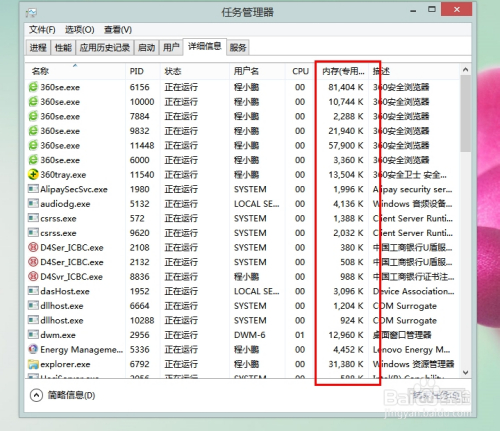Minimize the Task Manager window

click(x=413, y=10)
